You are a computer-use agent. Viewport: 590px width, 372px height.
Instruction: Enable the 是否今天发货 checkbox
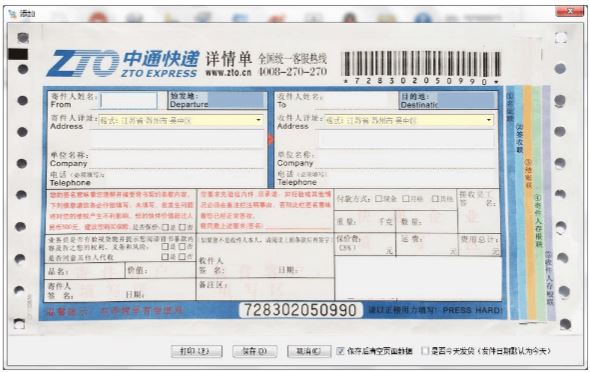point(425,351)
